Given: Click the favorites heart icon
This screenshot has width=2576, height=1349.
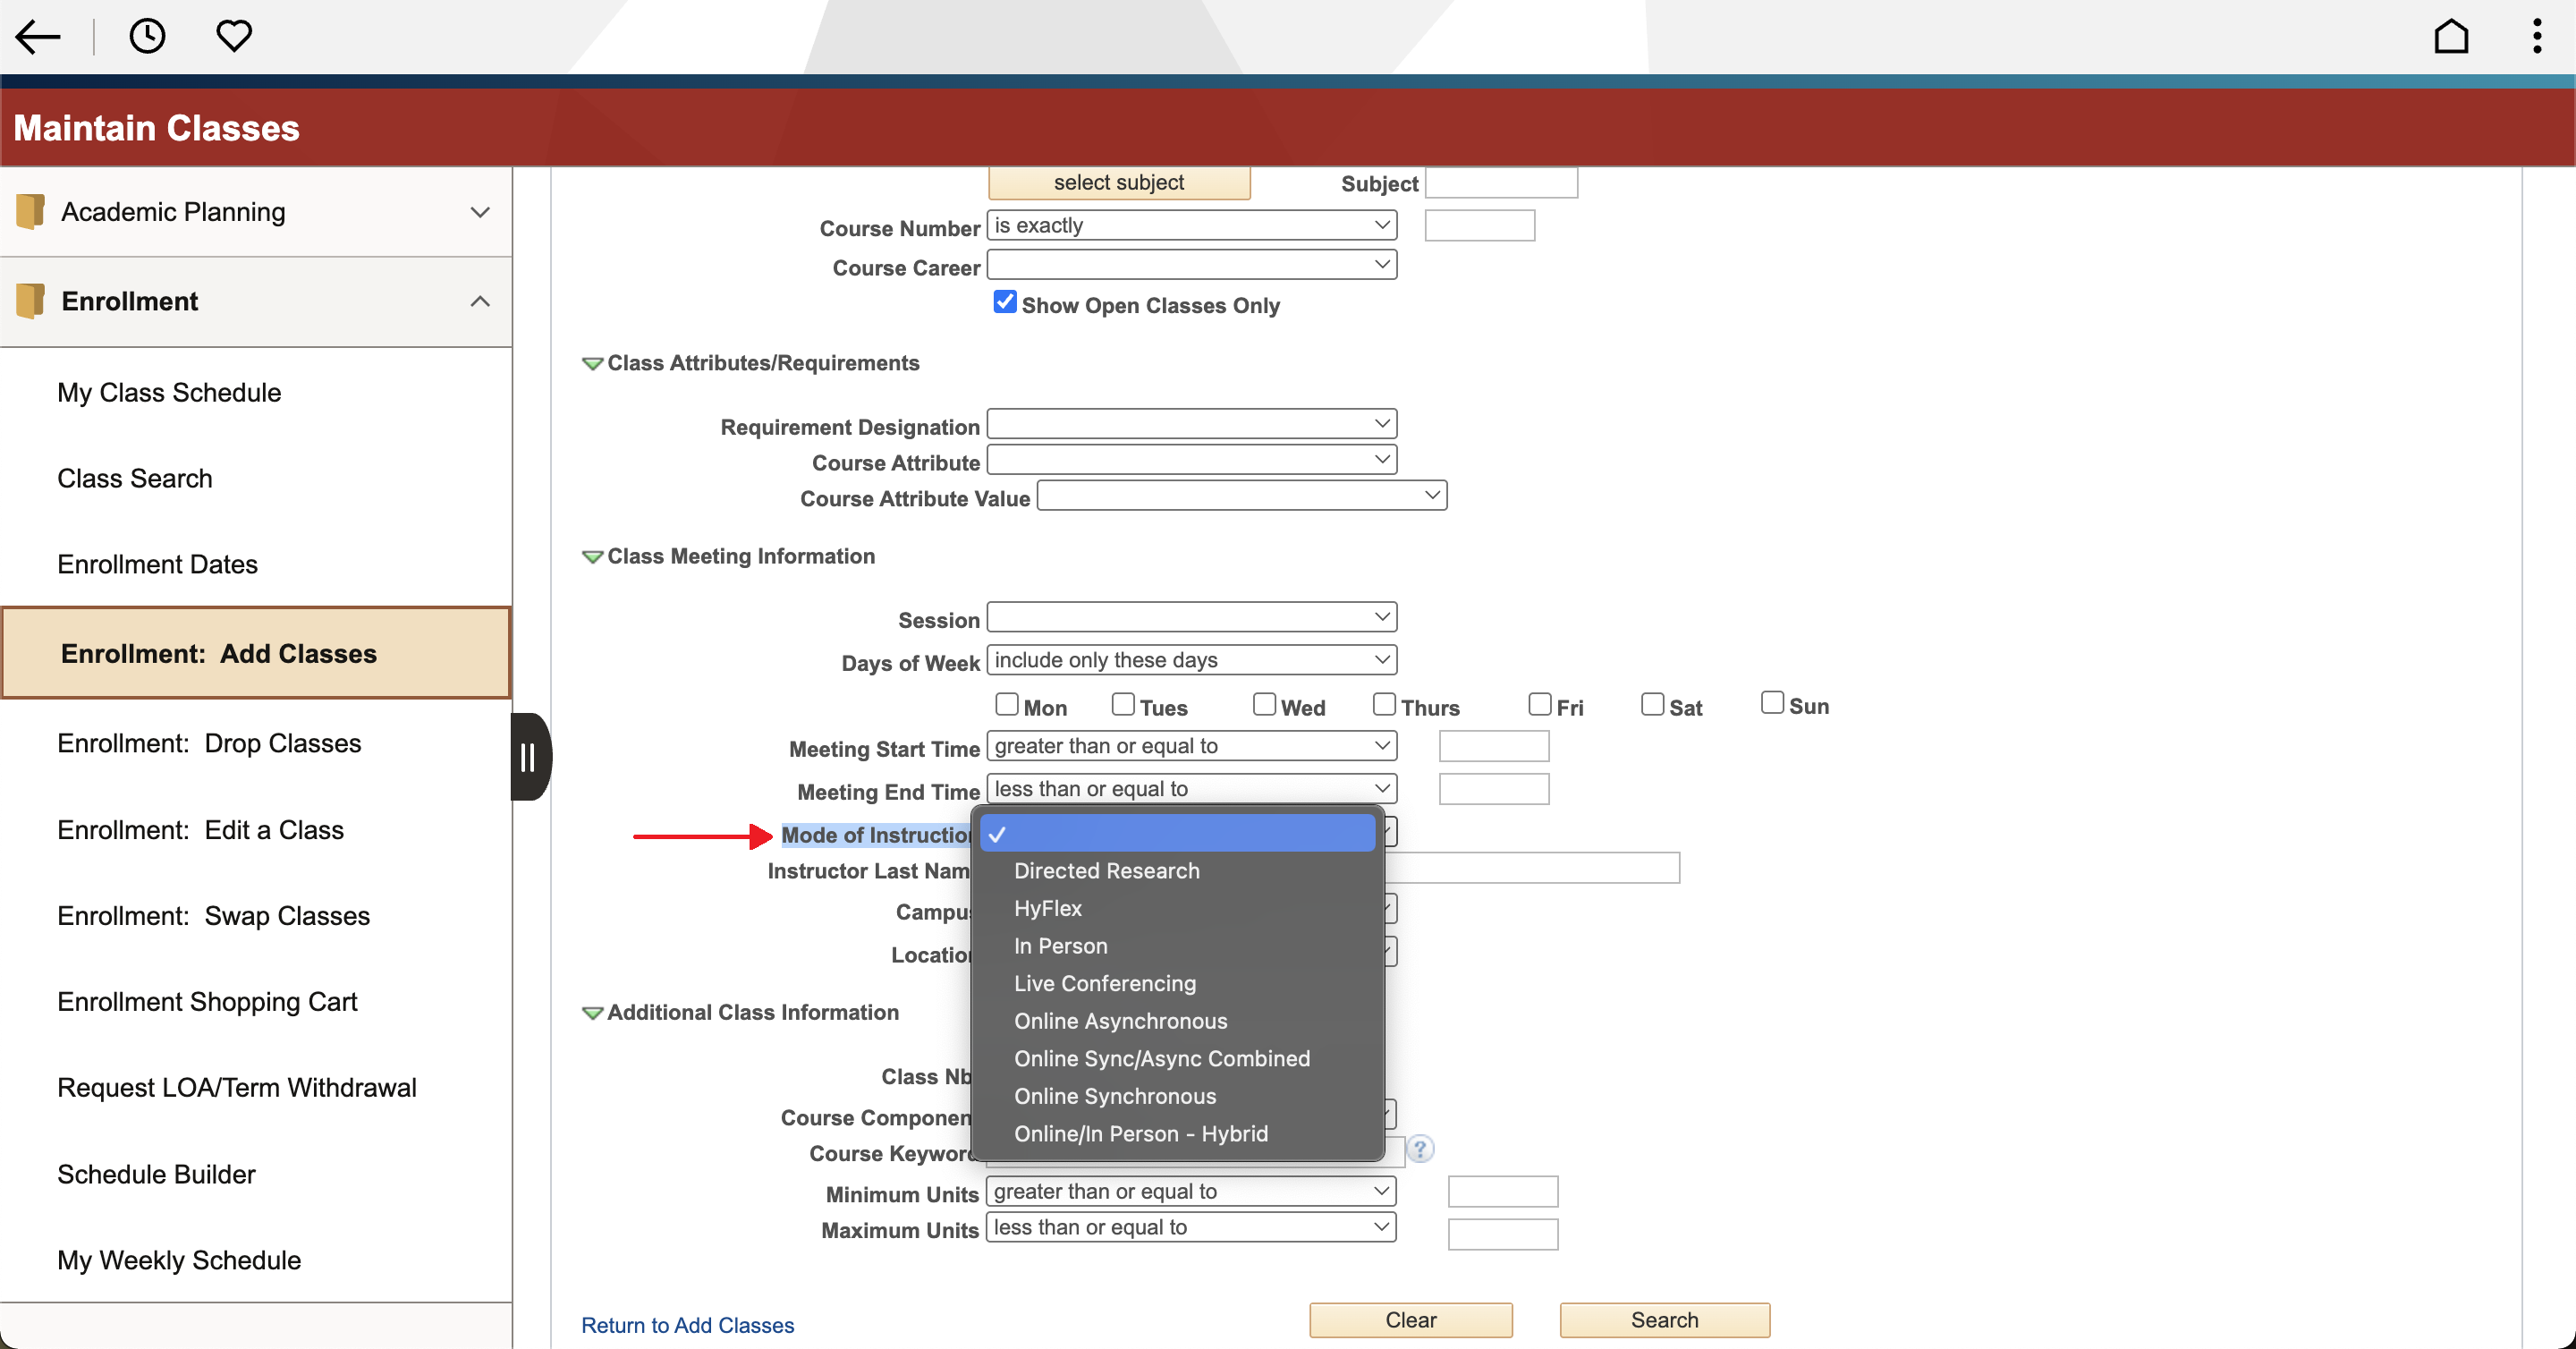Looking at the screenshot, I should point(234,36).
